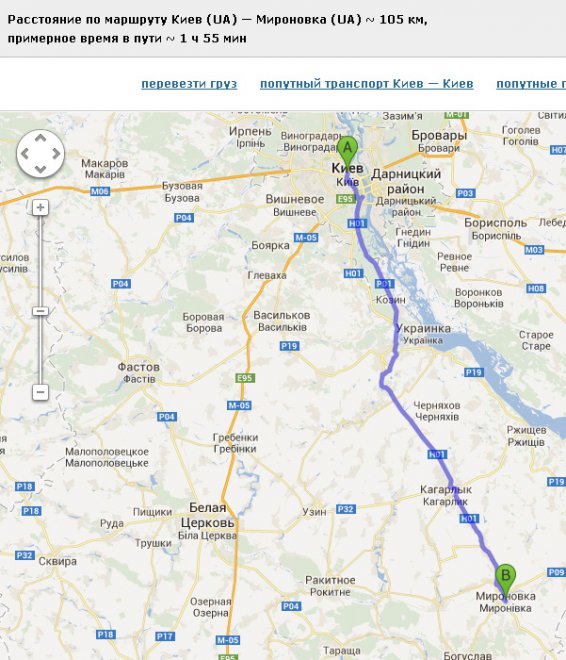This screenshot has width=566, height=660.
Task: Click the P32 road badge near Узин
Action: tap(346, 509)
